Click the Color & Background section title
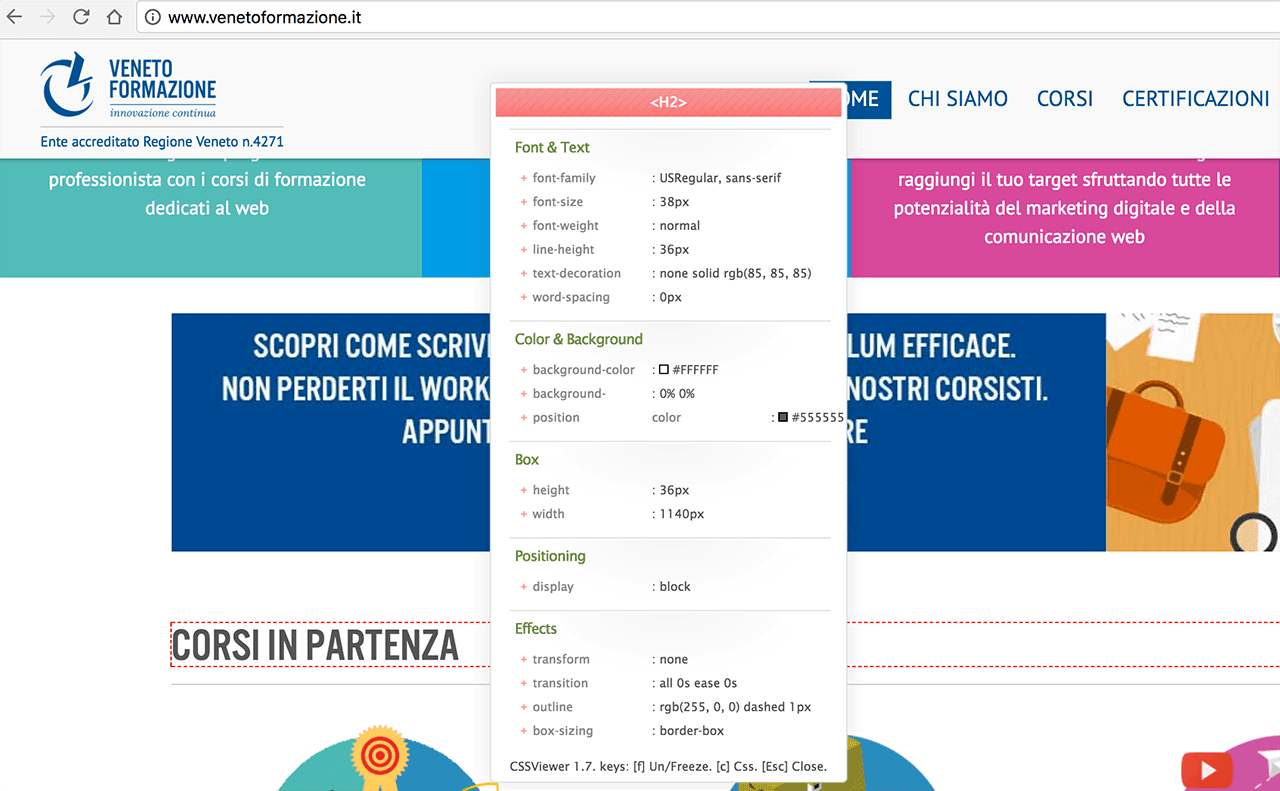 [578, 339]
